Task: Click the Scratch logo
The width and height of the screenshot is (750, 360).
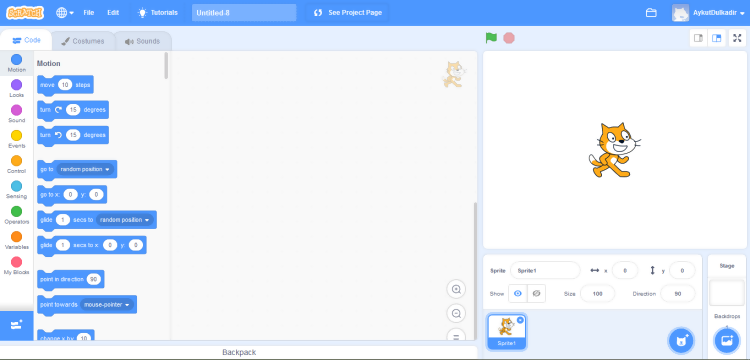Action: point(25,12)
